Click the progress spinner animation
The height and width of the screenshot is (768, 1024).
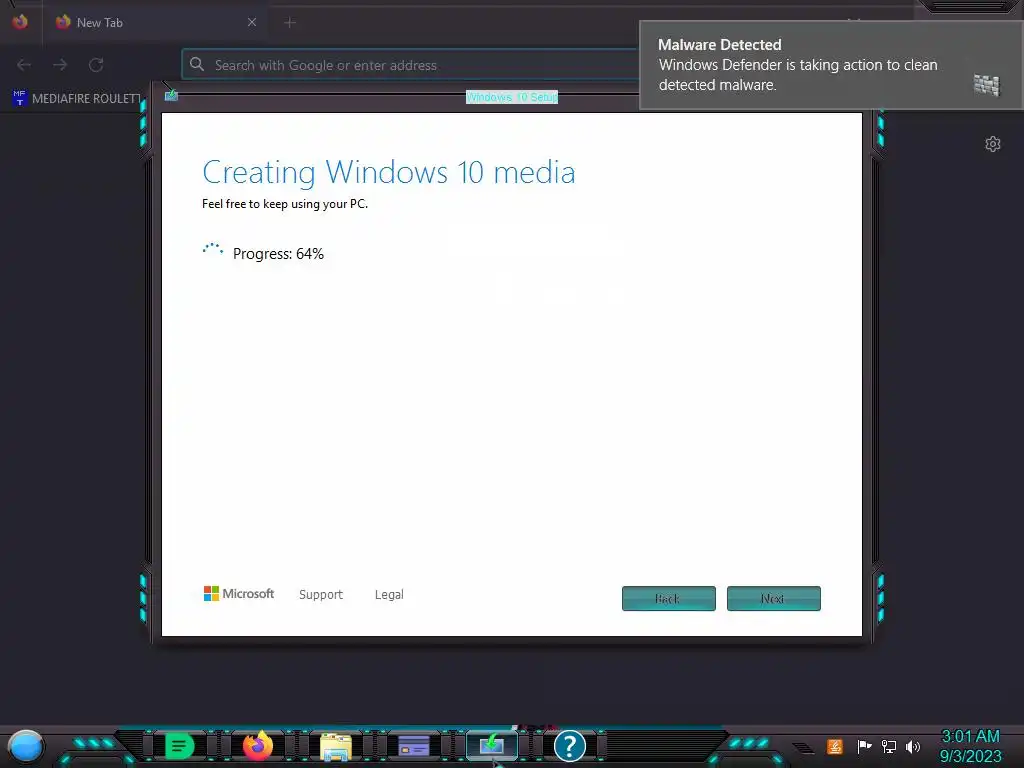tap(213, 250)
